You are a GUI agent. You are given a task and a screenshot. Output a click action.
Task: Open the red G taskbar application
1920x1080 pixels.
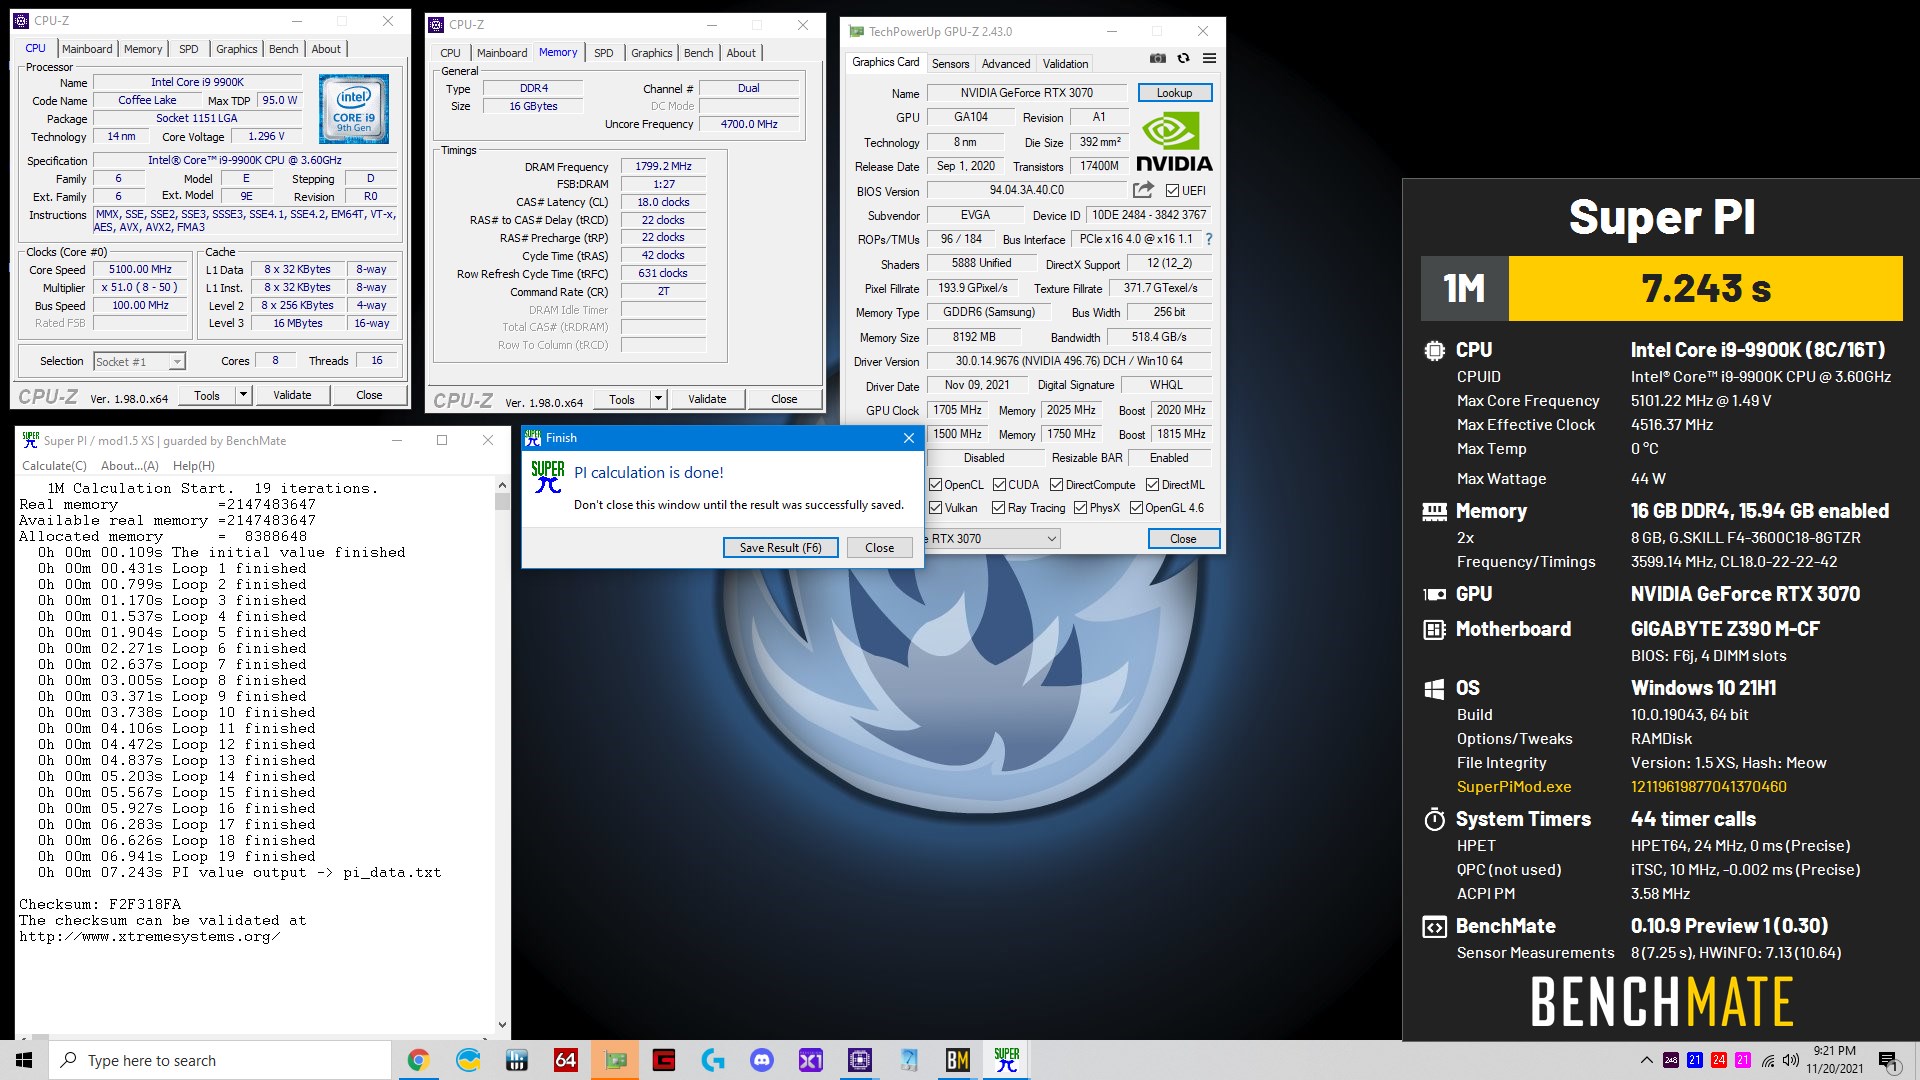pyautogui.click(x=664, y=1060)
